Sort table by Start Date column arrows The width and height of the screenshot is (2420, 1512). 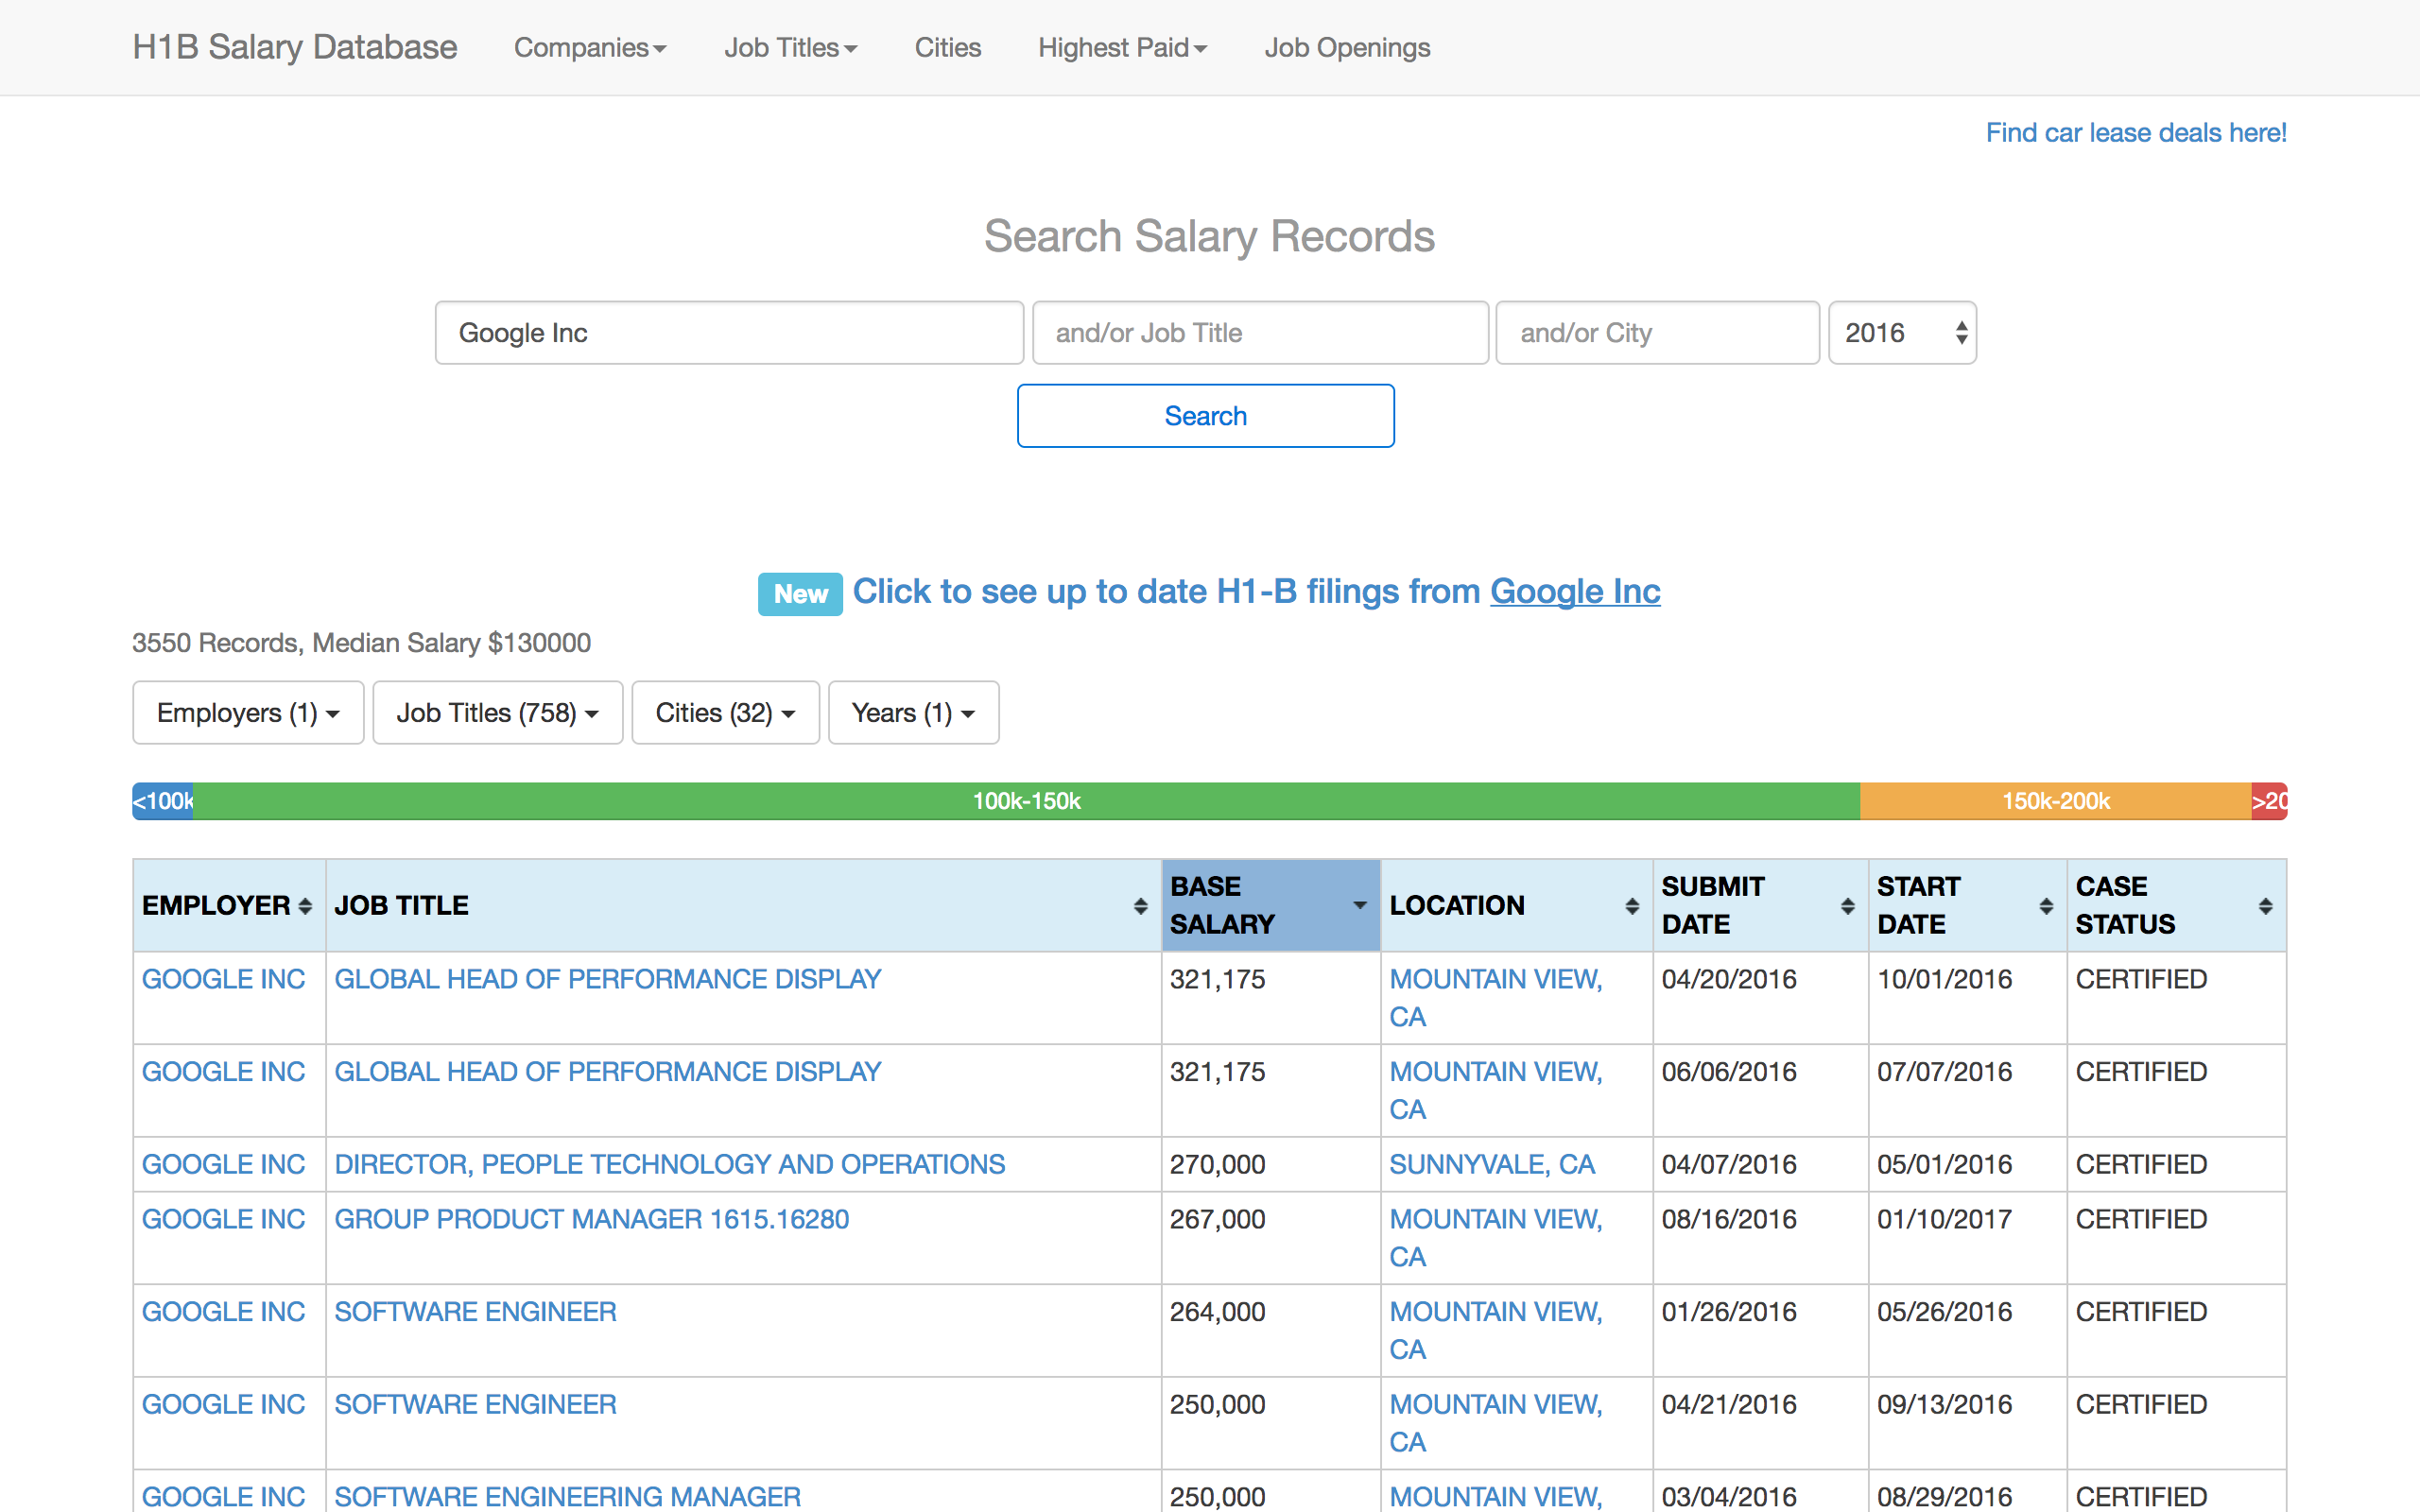pyautogui.click(x=2046, y=906)
